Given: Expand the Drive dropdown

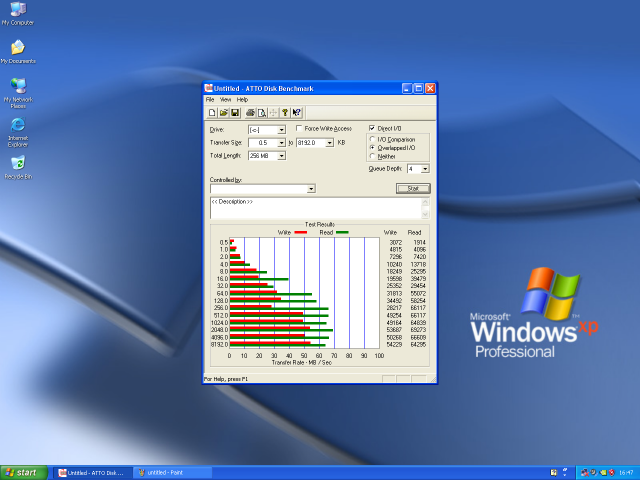Looking at the screenshot, I should tap(282, 130).
